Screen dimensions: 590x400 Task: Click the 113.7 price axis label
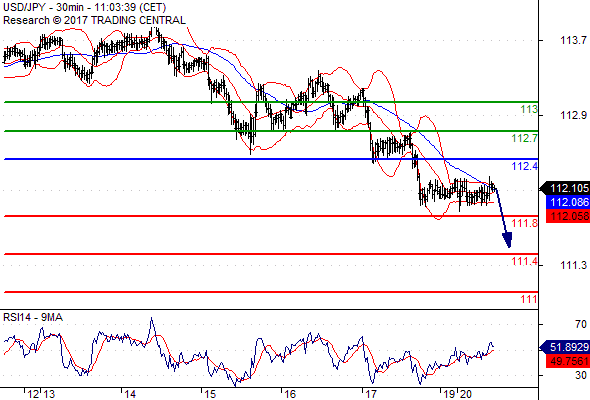coord(573,40)
